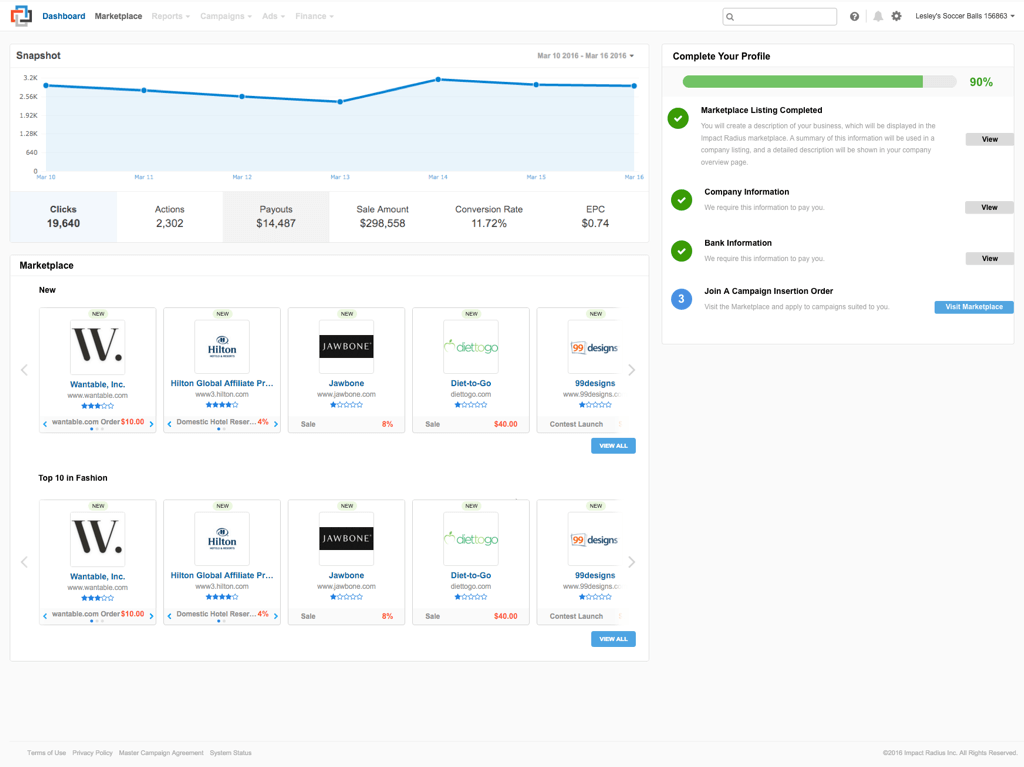This screenshot has height=767, width=1024.
Task: Open the notifications bell icon
Action: (x=878, y=17)
